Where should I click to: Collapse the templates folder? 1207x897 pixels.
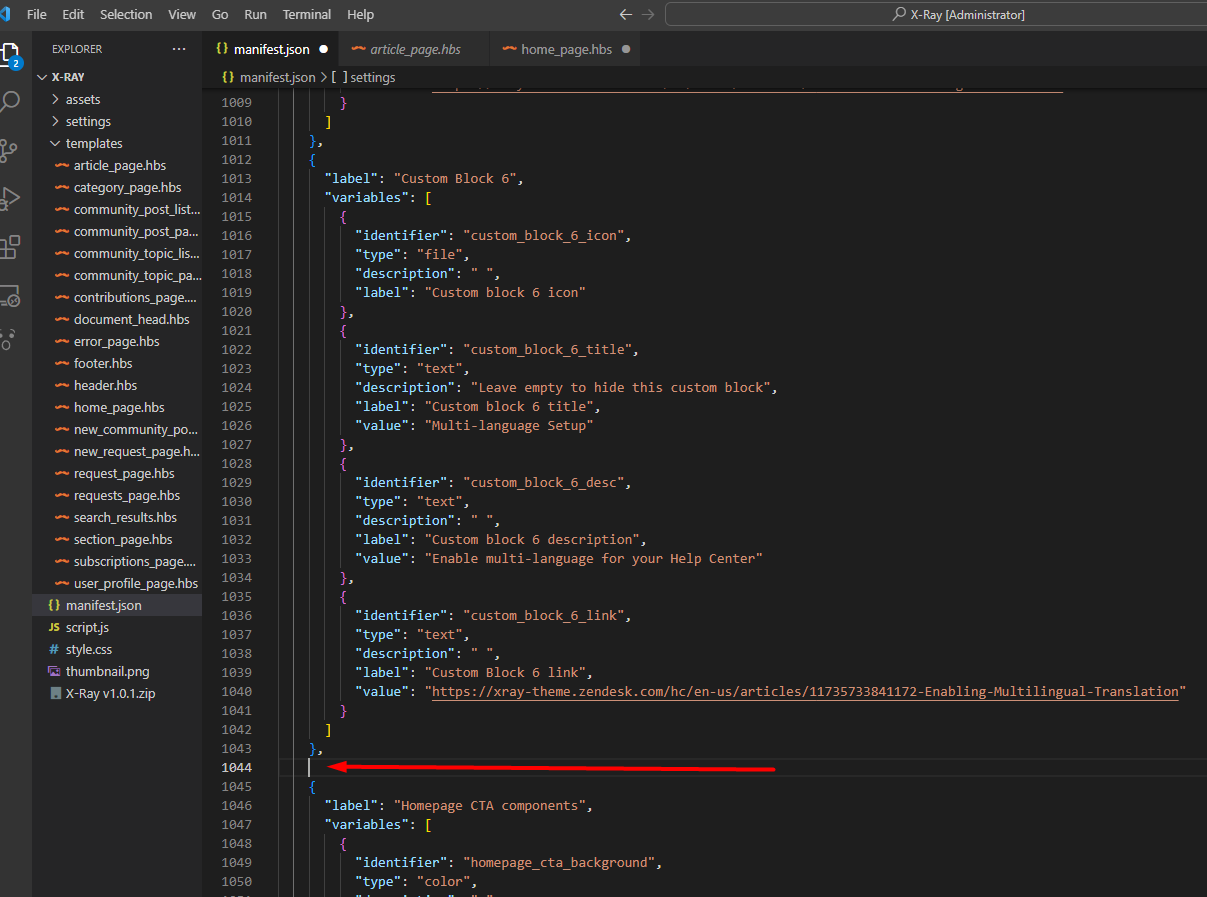click(93, 143)
